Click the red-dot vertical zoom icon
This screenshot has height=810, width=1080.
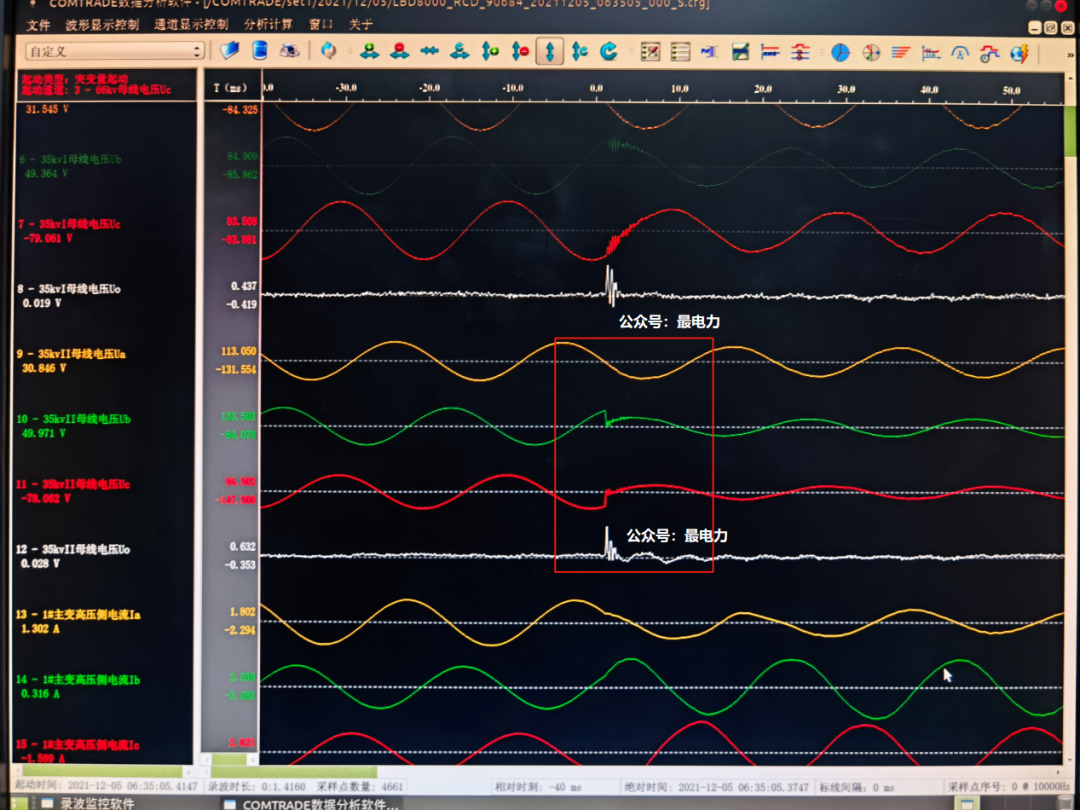(x=520, y=51)
